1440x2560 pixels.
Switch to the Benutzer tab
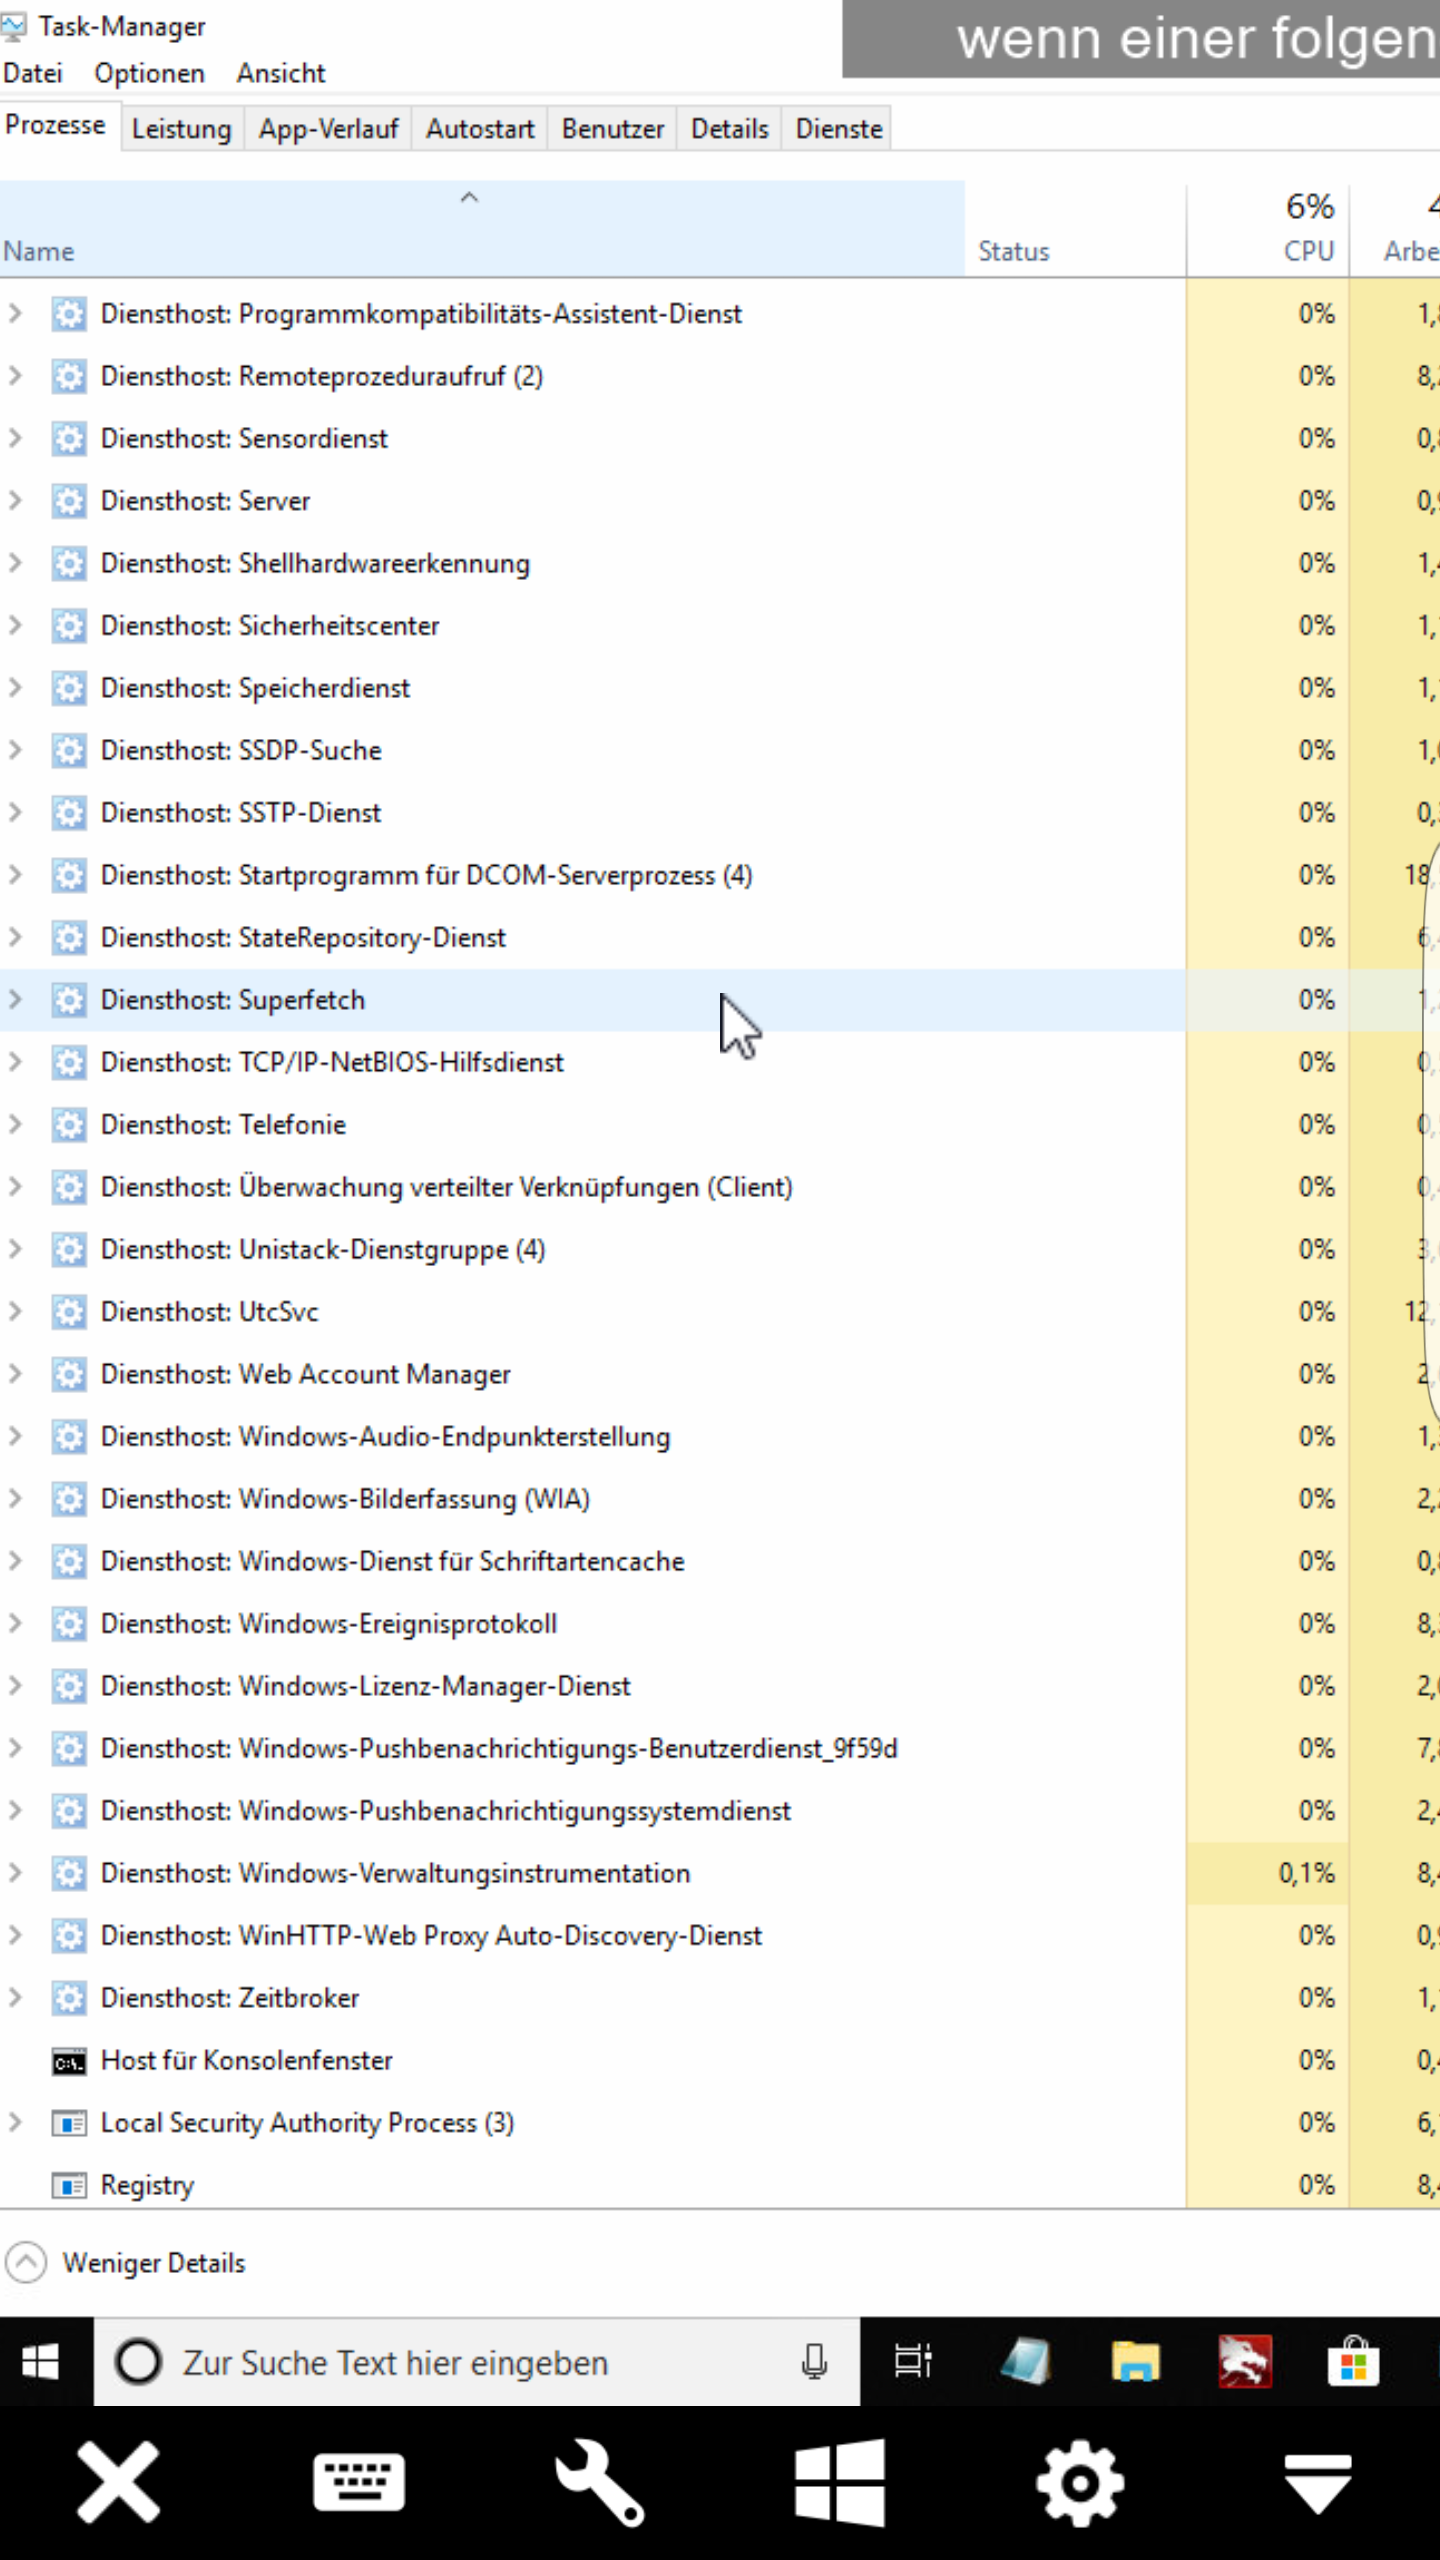point(613,129)
